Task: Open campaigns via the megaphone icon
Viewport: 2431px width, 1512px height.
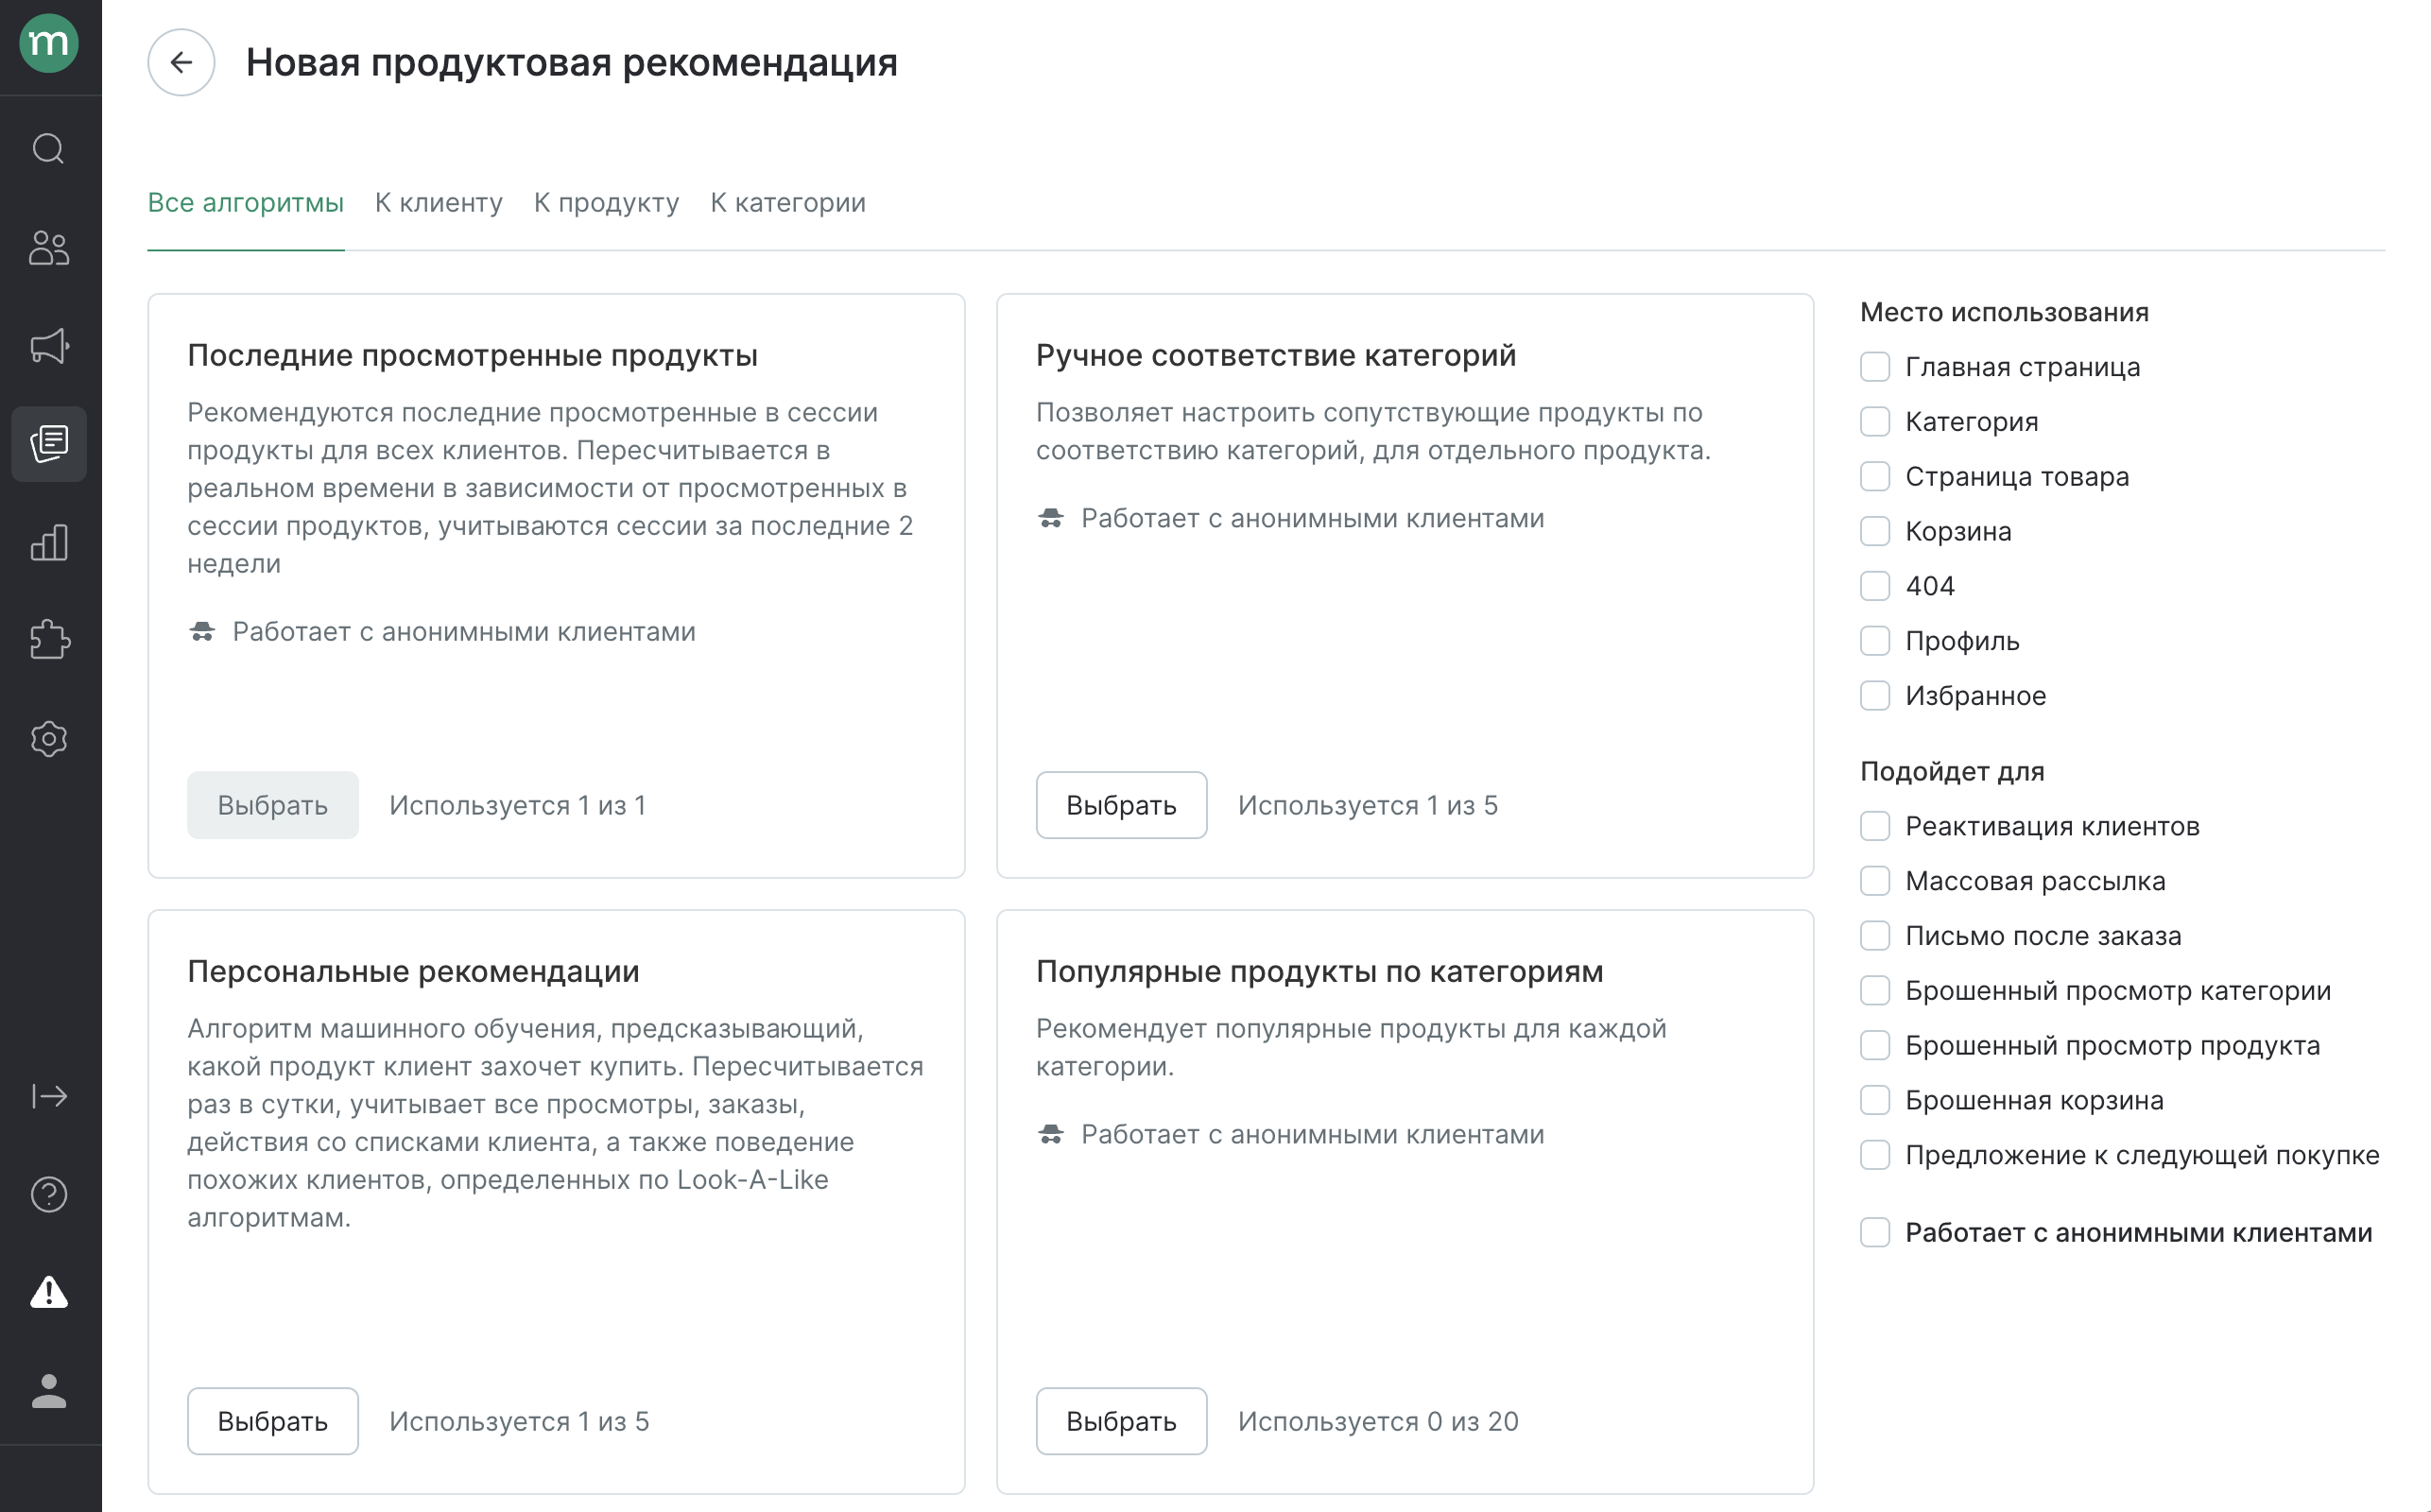Action: [x=48, y=346]
